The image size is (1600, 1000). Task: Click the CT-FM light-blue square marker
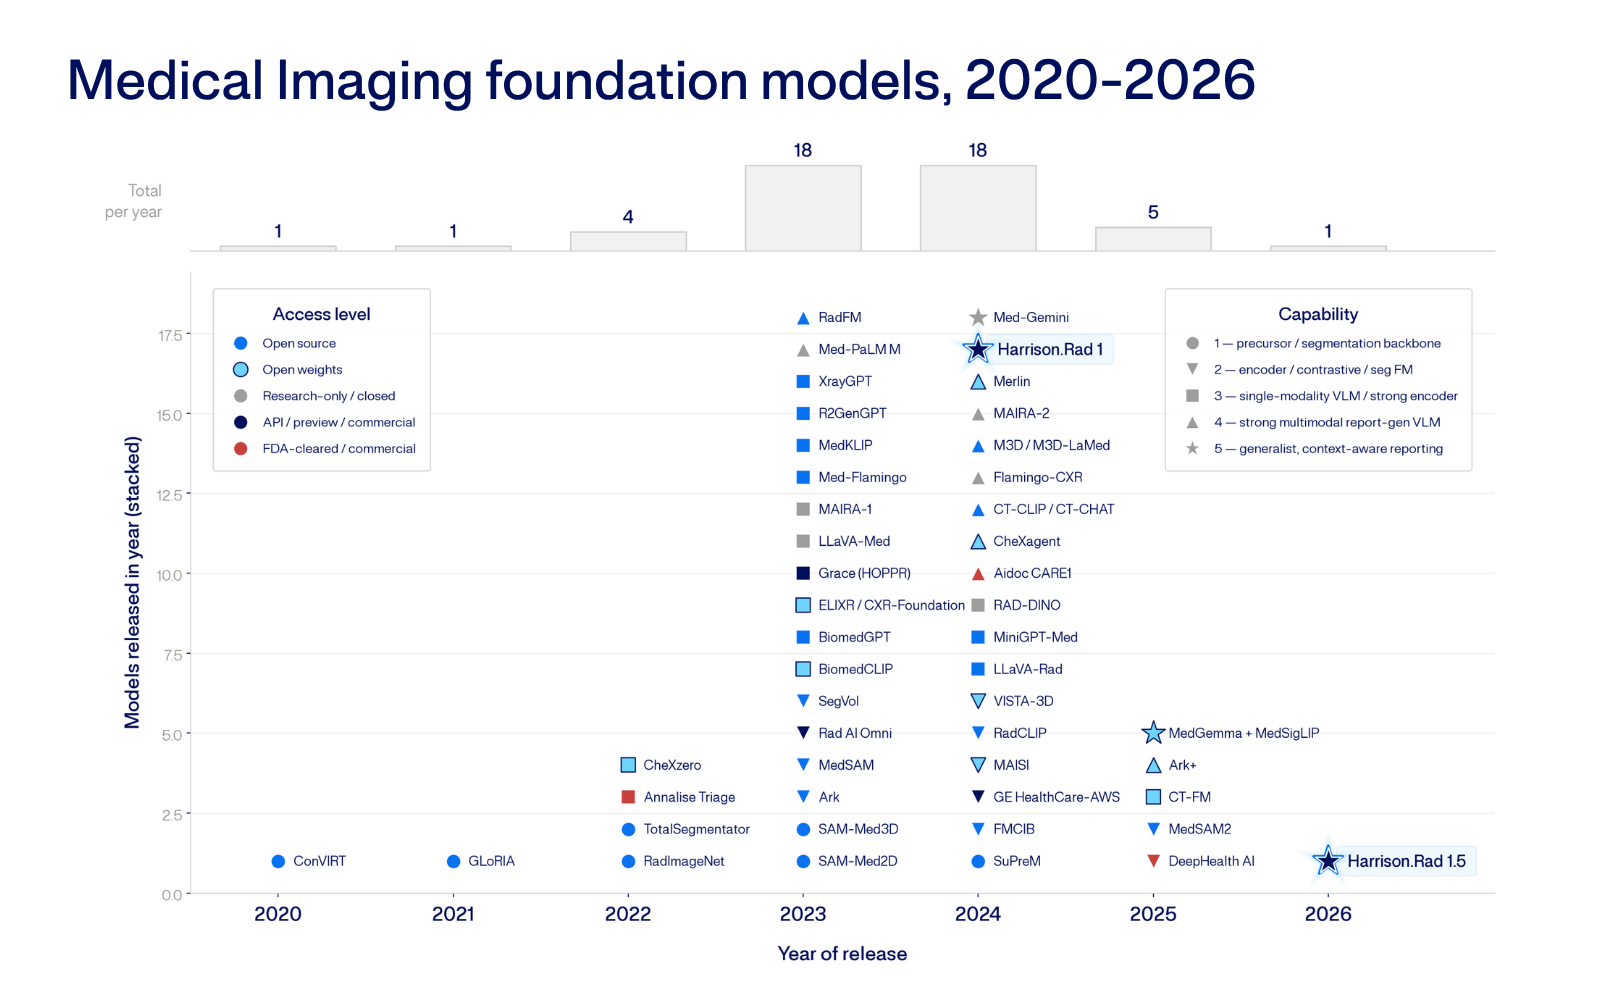point(1153,797)
